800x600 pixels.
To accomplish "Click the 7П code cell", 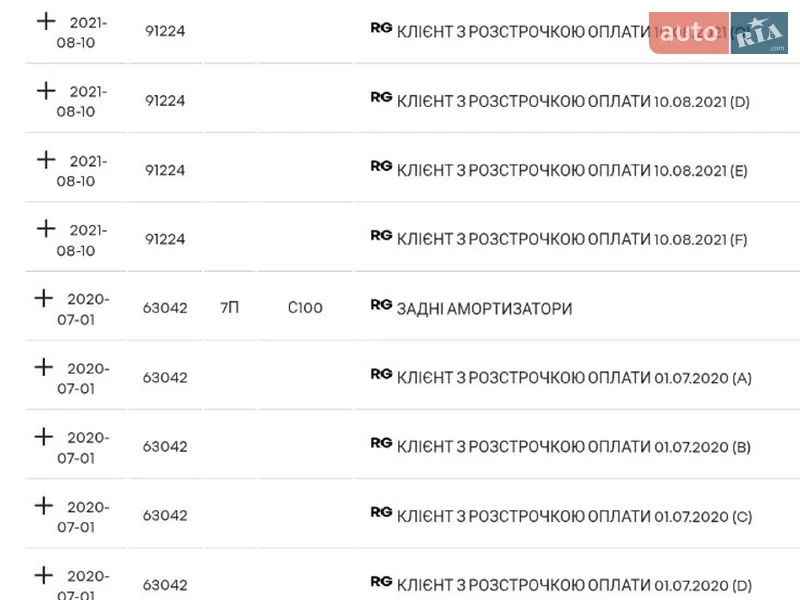I will [229, 308].
